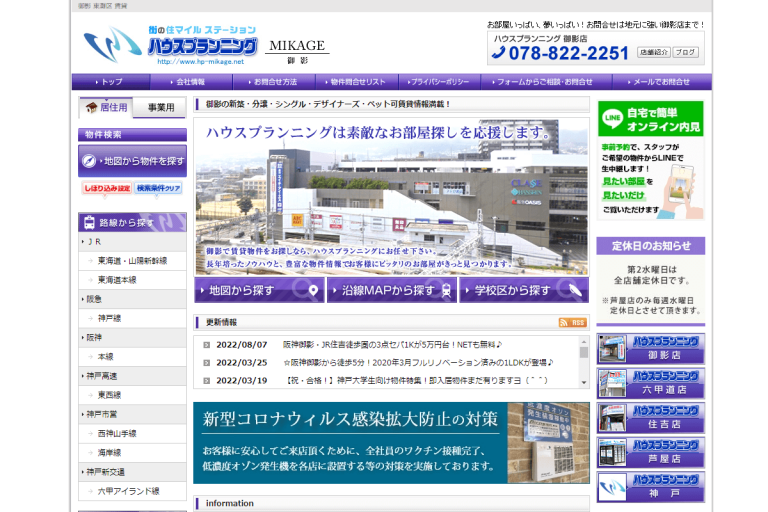
Task: Open プライバシーポリシー in the navigation bar
Action: pos(439,82)
